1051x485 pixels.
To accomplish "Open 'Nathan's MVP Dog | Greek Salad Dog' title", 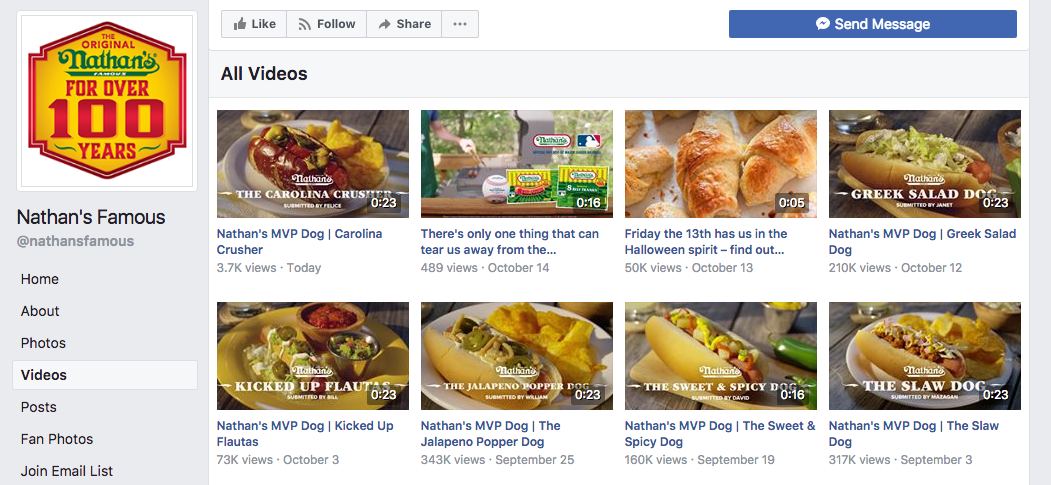I will pyautogui.click(x=922, y=242).
